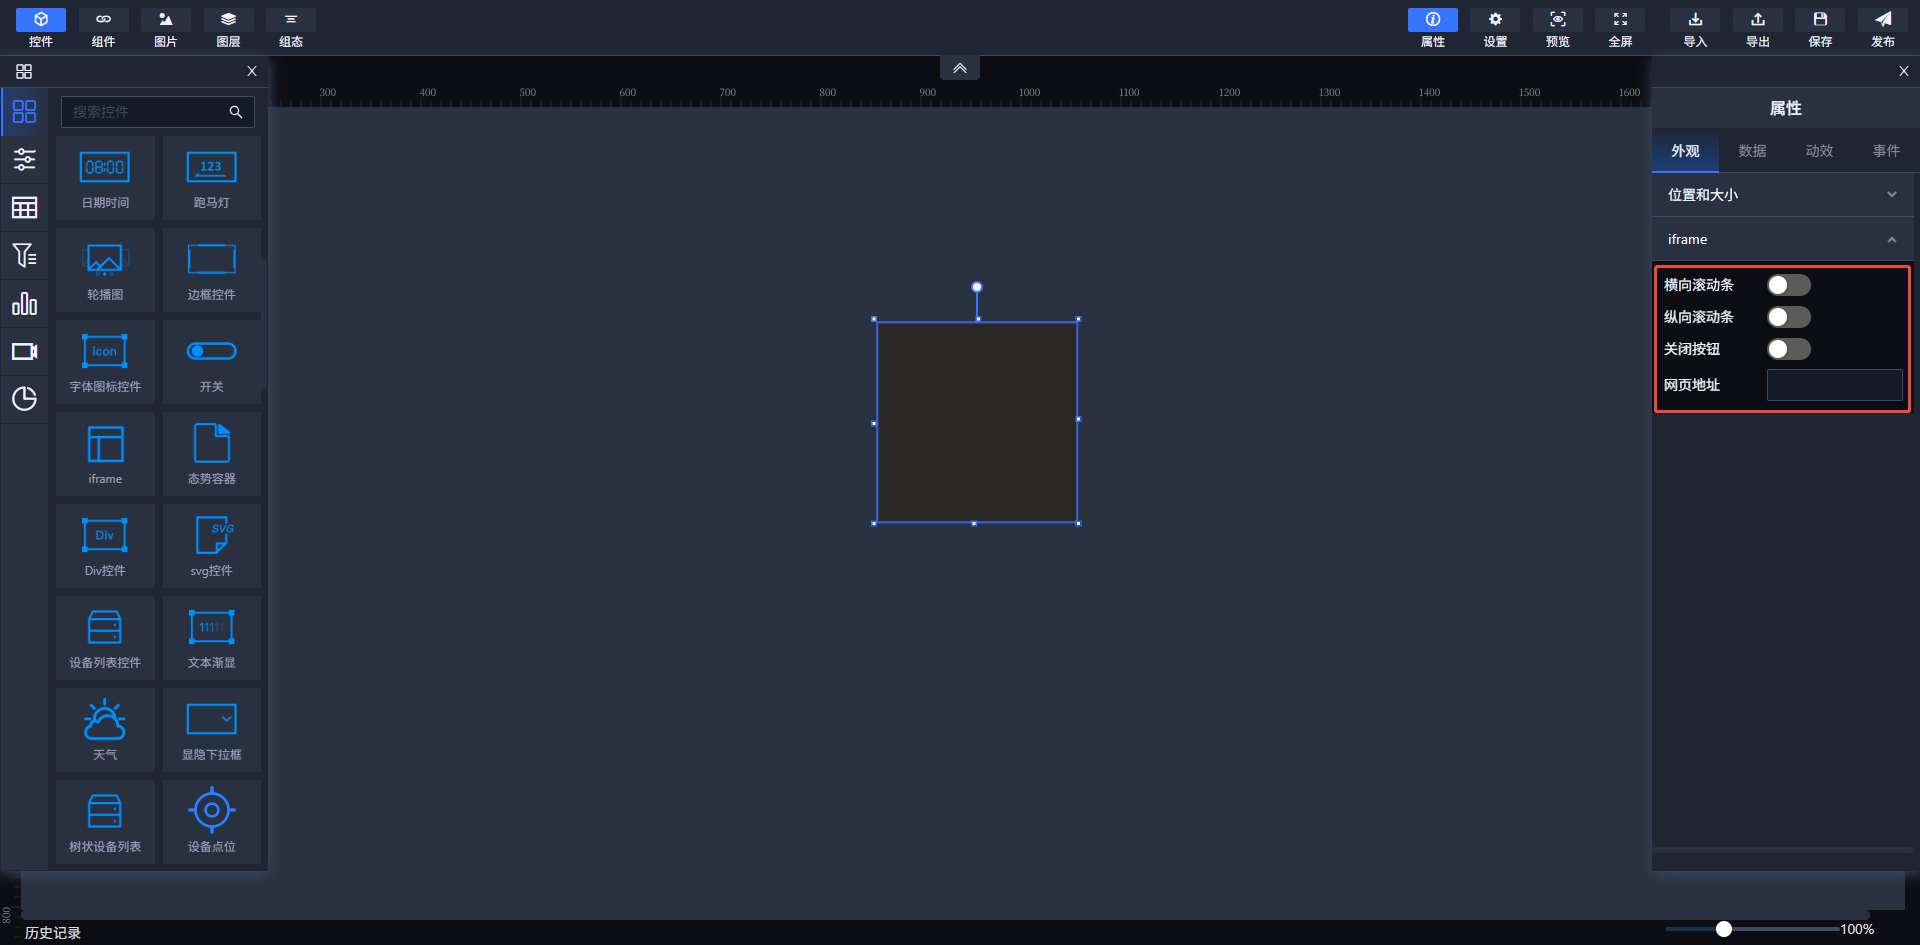Choose the iframe widget in the palette
Viewport: 1920px width, 945px height.
(105, 445)
